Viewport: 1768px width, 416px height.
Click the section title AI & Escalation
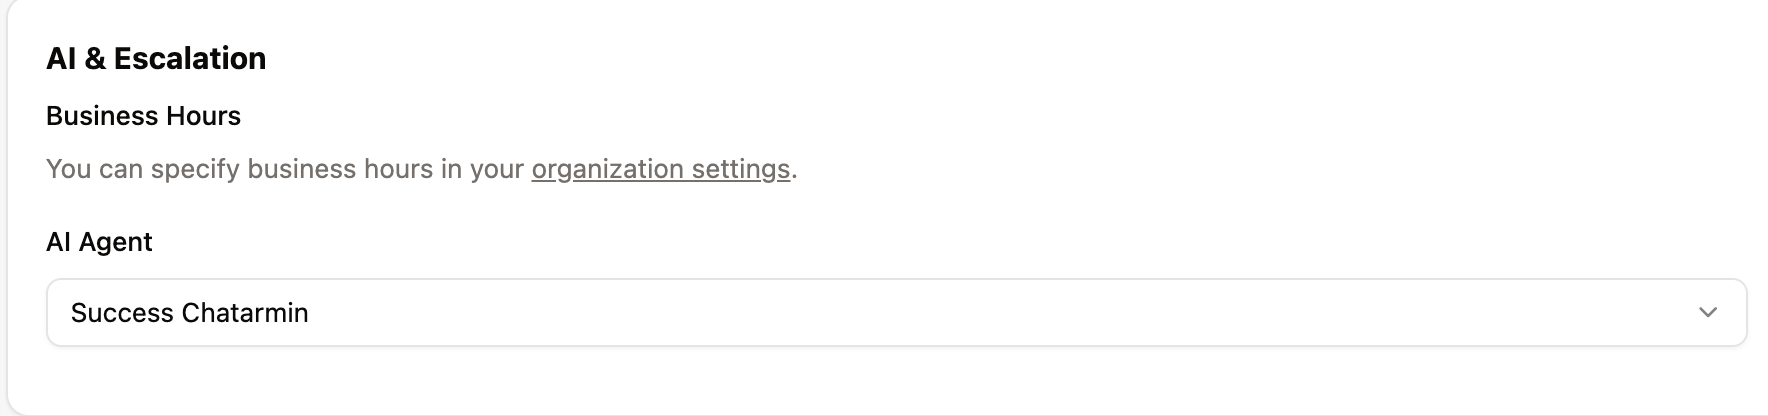coord(156,59)
